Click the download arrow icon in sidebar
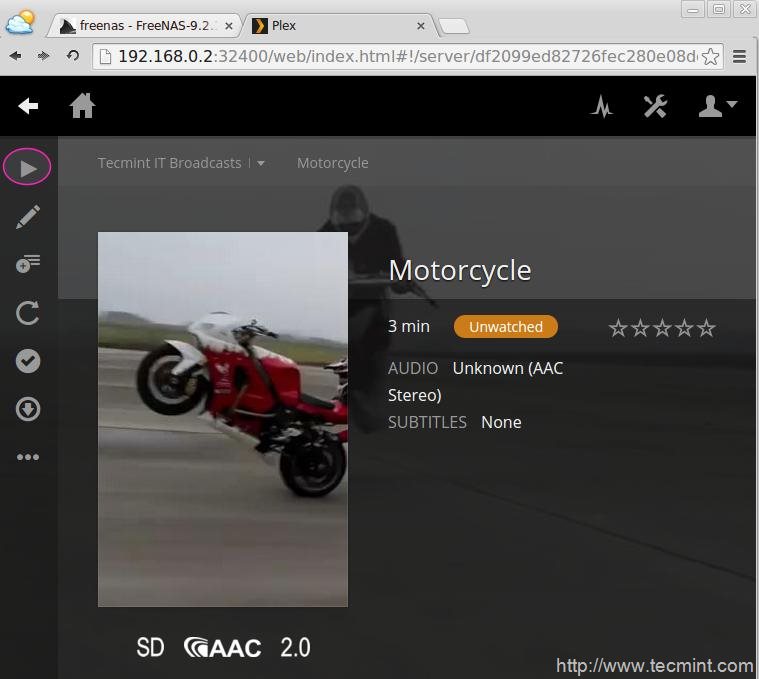The width and height of the screenshot is (759, 679). coord(28,409)
